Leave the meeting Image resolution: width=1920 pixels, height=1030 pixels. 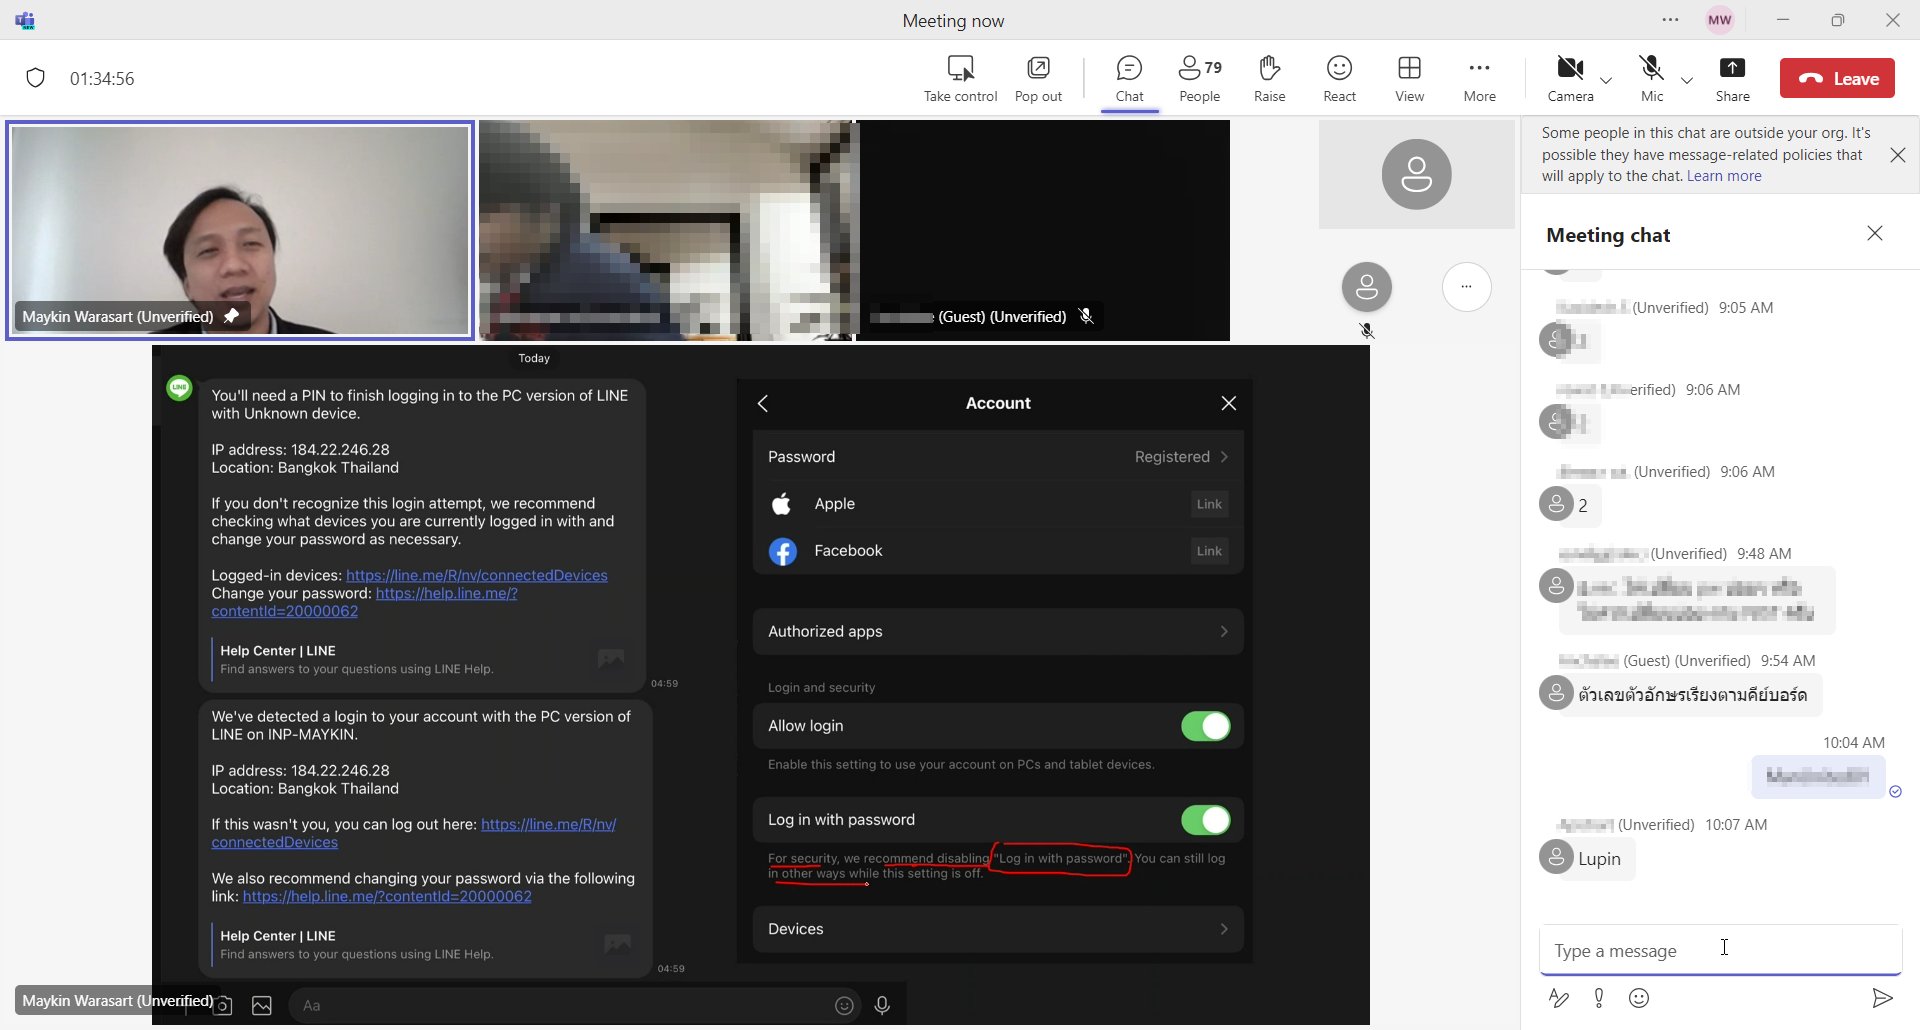pos(1837,79)
